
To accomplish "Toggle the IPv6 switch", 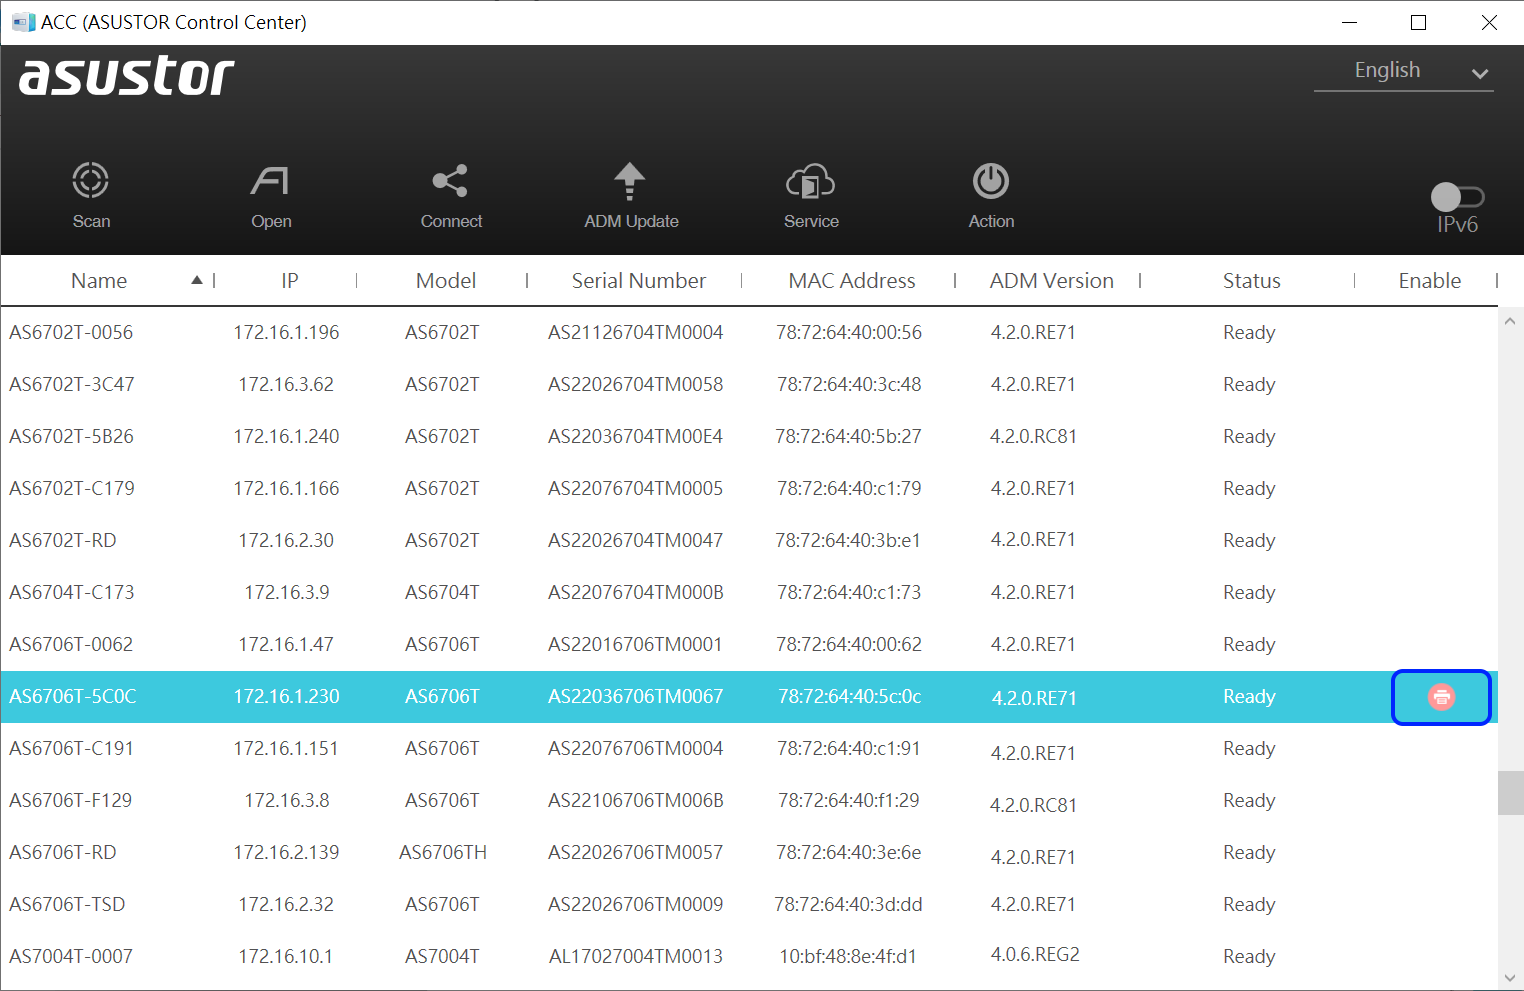I will coord(1457,197).
